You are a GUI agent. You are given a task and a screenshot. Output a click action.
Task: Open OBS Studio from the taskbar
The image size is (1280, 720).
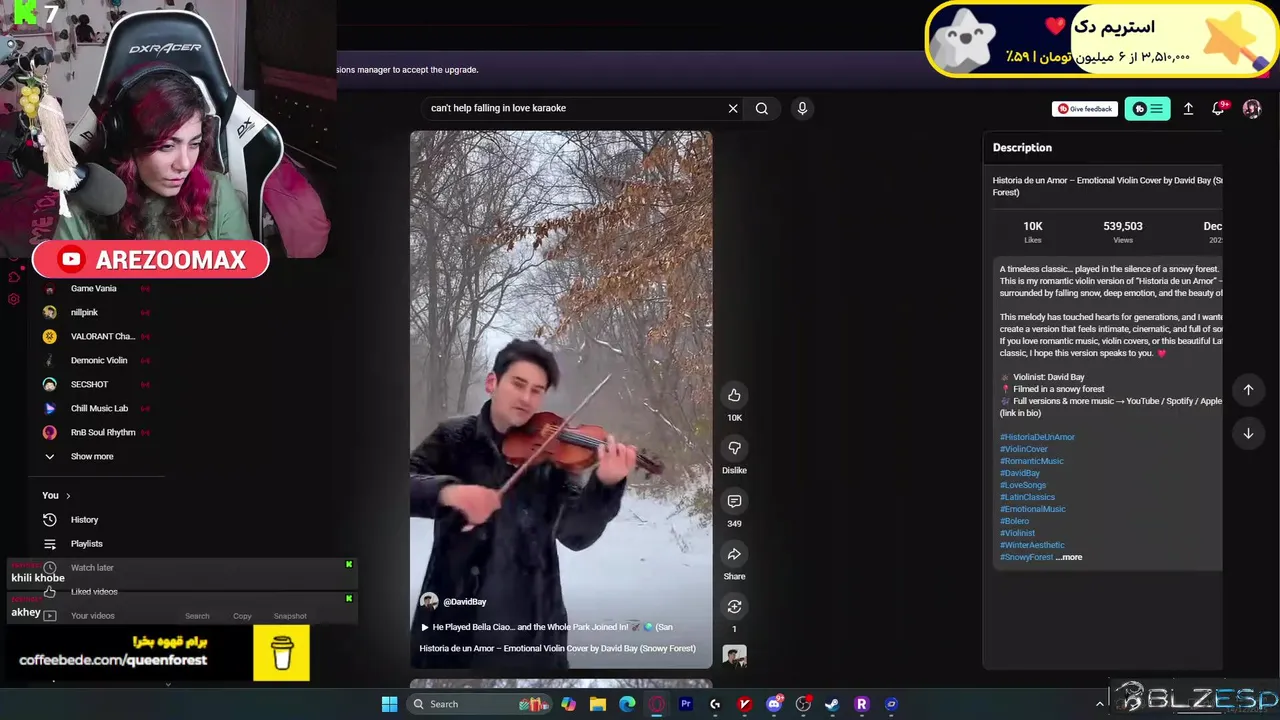point(803,704)
